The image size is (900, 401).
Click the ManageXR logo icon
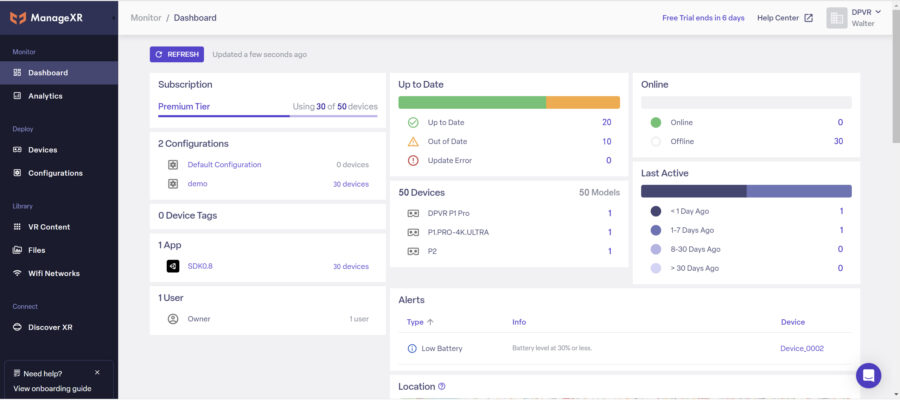pyautogui.click(x=18, y=17)
